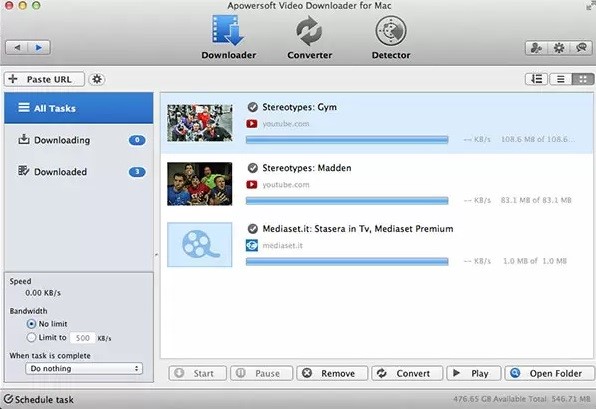Click the Stereotypes: Gym progress bar

coord(347,140)
